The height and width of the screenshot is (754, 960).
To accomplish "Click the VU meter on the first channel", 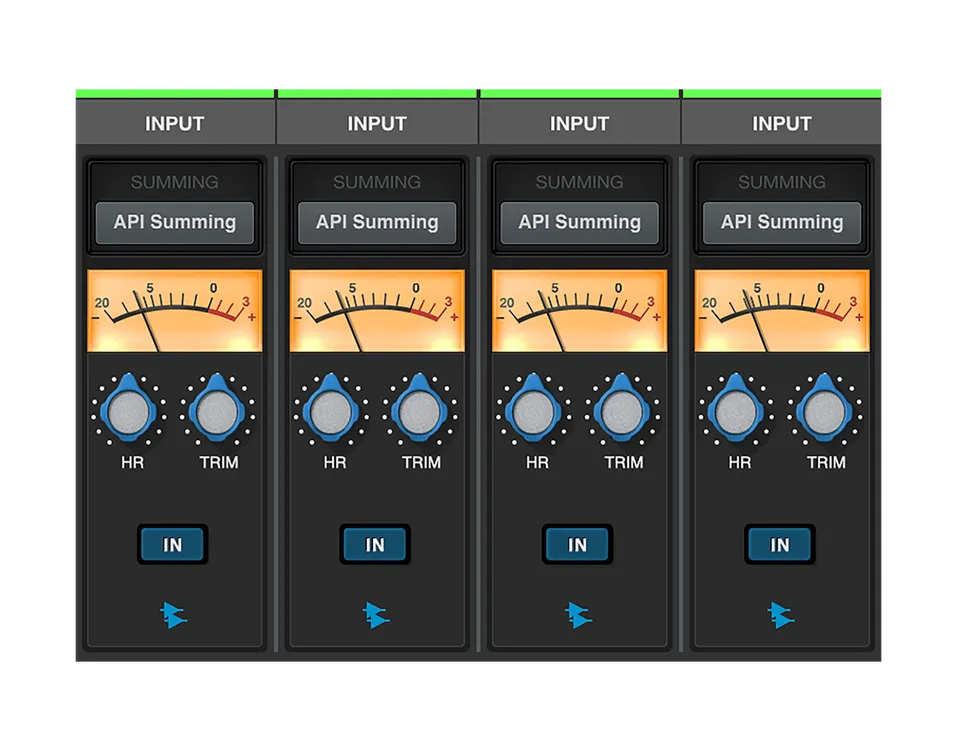I will [x=174, y=311].
